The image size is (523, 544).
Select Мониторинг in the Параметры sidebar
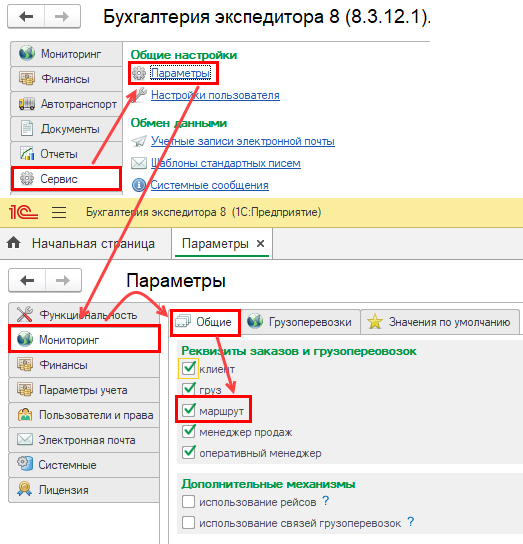(x=84, y=340)
